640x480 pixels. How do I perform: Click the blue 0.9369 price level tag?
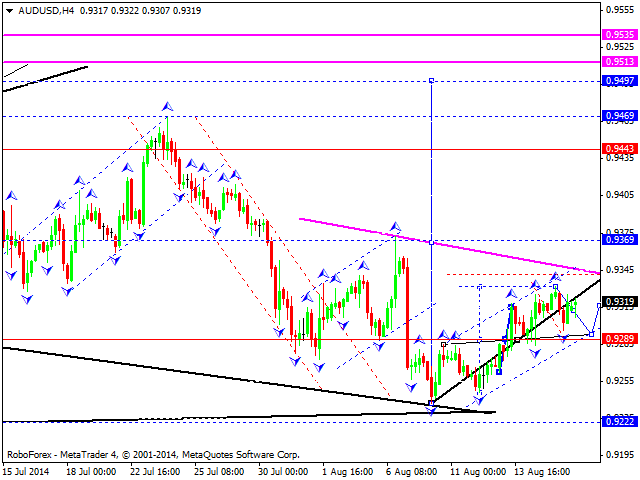pos(616,240)
